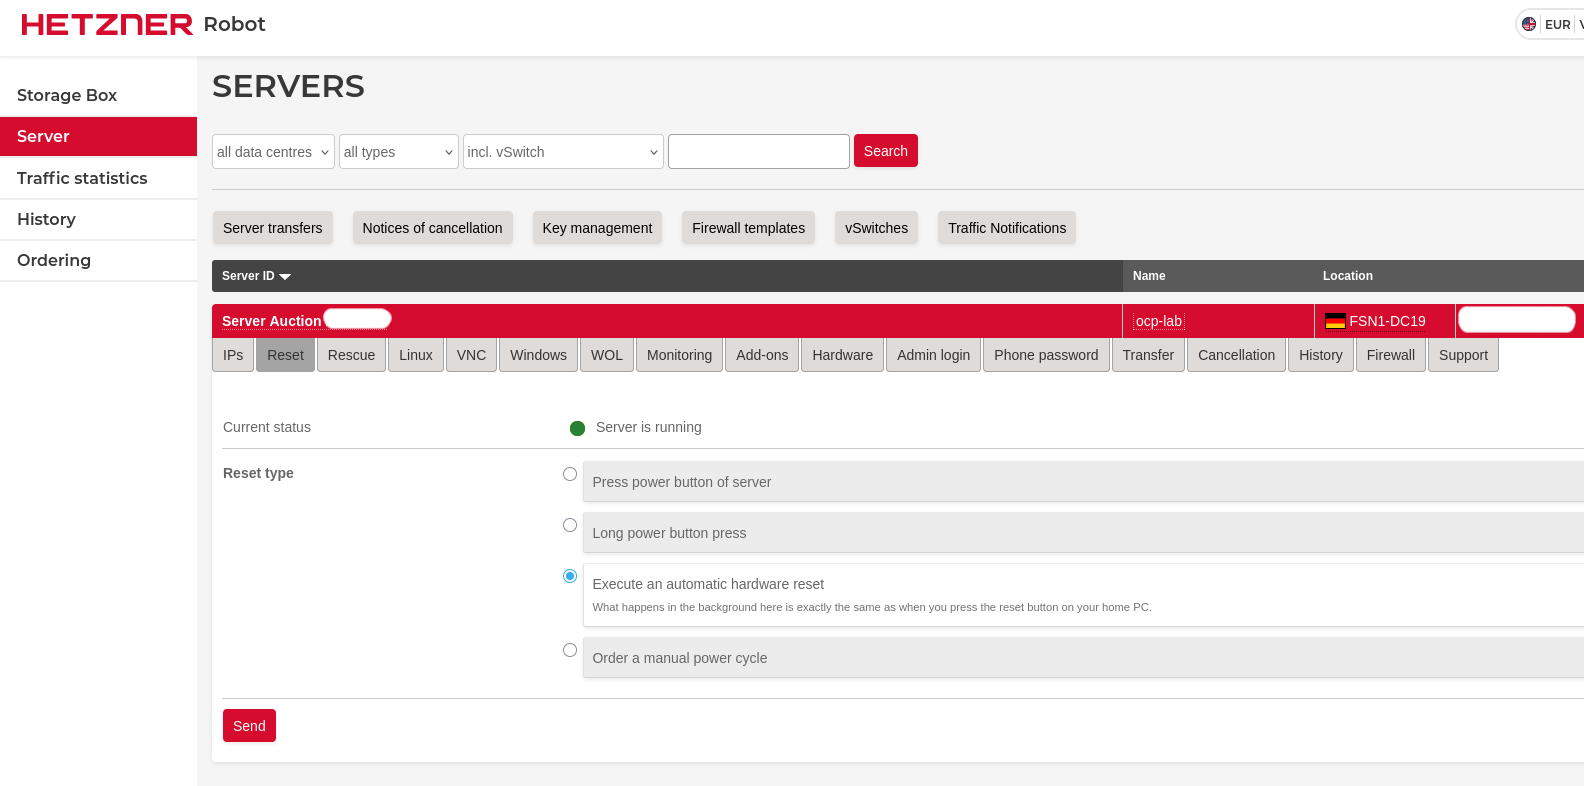Image resolution: width=1584 pixels, height=786 pixels.
Task: Open the Phone password tab
Action: coord(1046,355)
